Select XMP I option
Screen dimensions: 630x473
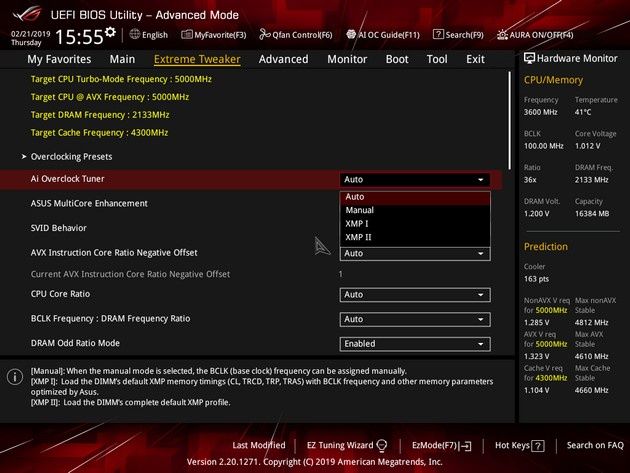[415, 224]
